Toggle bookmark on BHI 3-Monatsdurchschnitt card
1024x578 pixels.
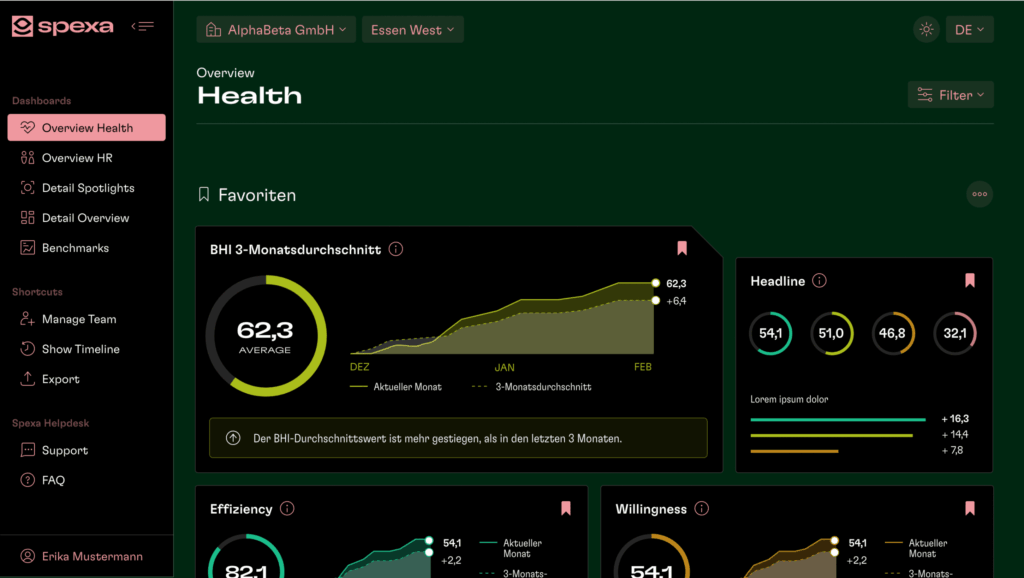pyautogui.click(x=682, y=248)
